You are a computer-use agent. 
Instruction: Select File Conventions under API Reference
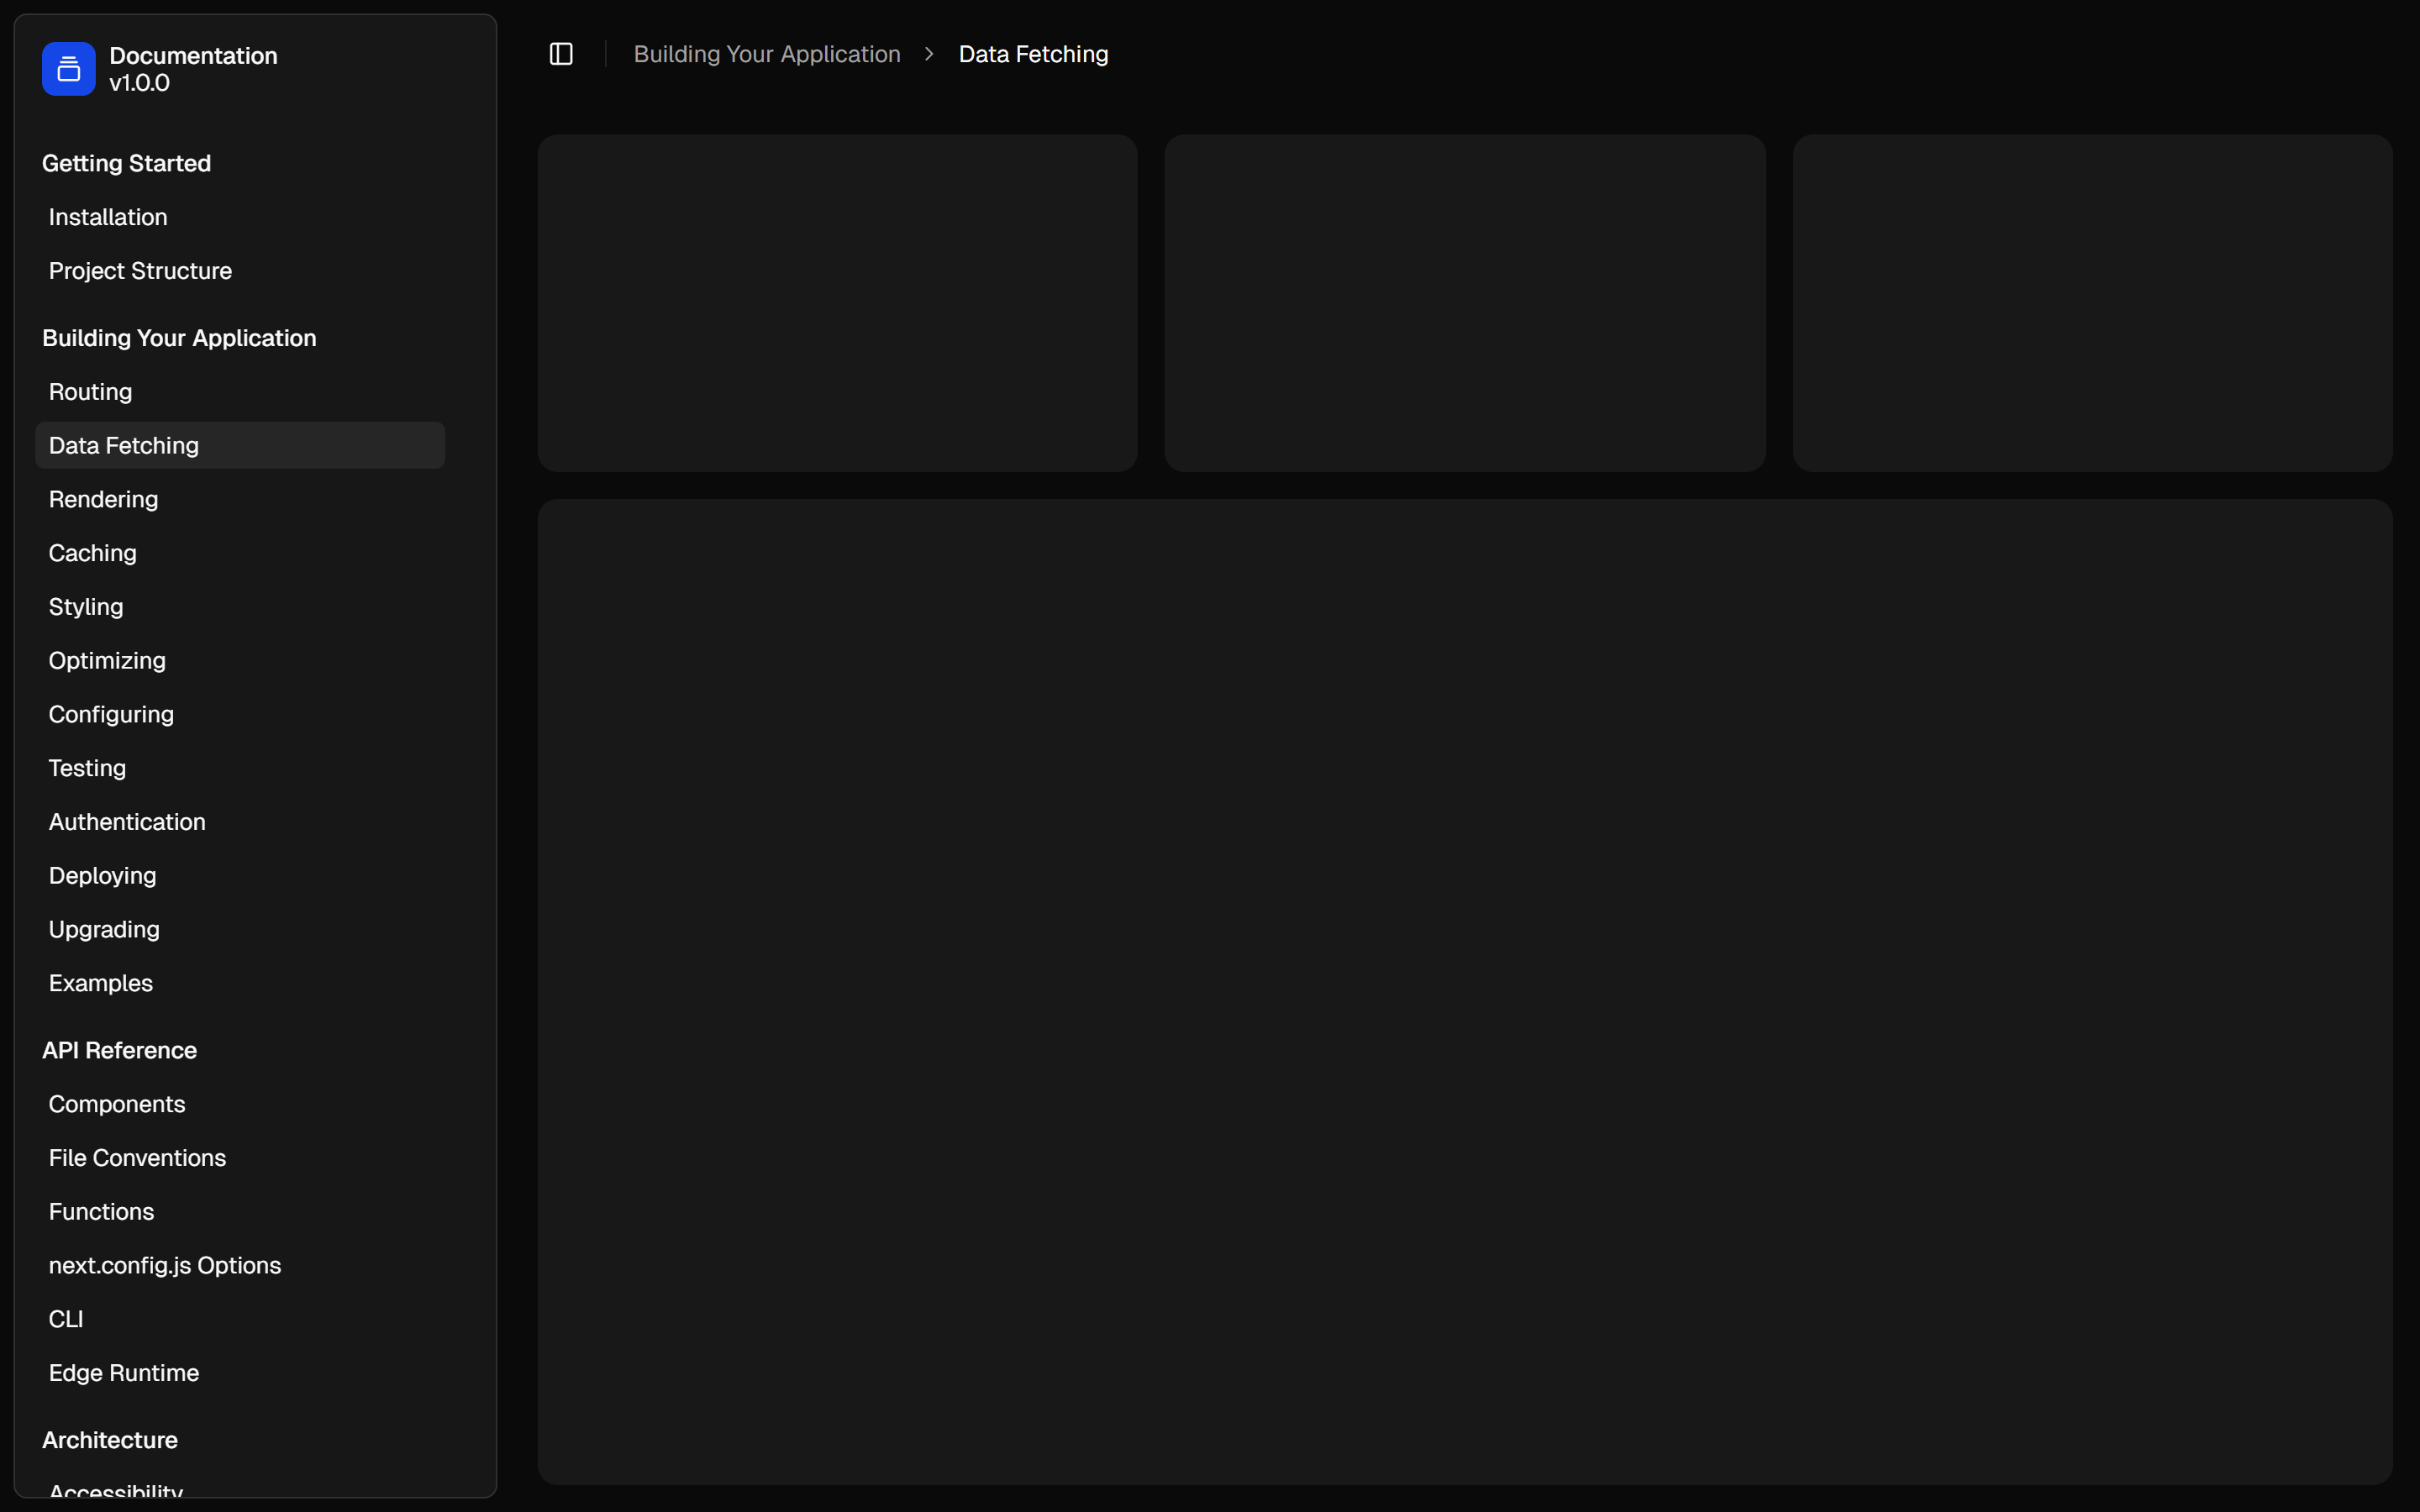(x=137, y=1158)
